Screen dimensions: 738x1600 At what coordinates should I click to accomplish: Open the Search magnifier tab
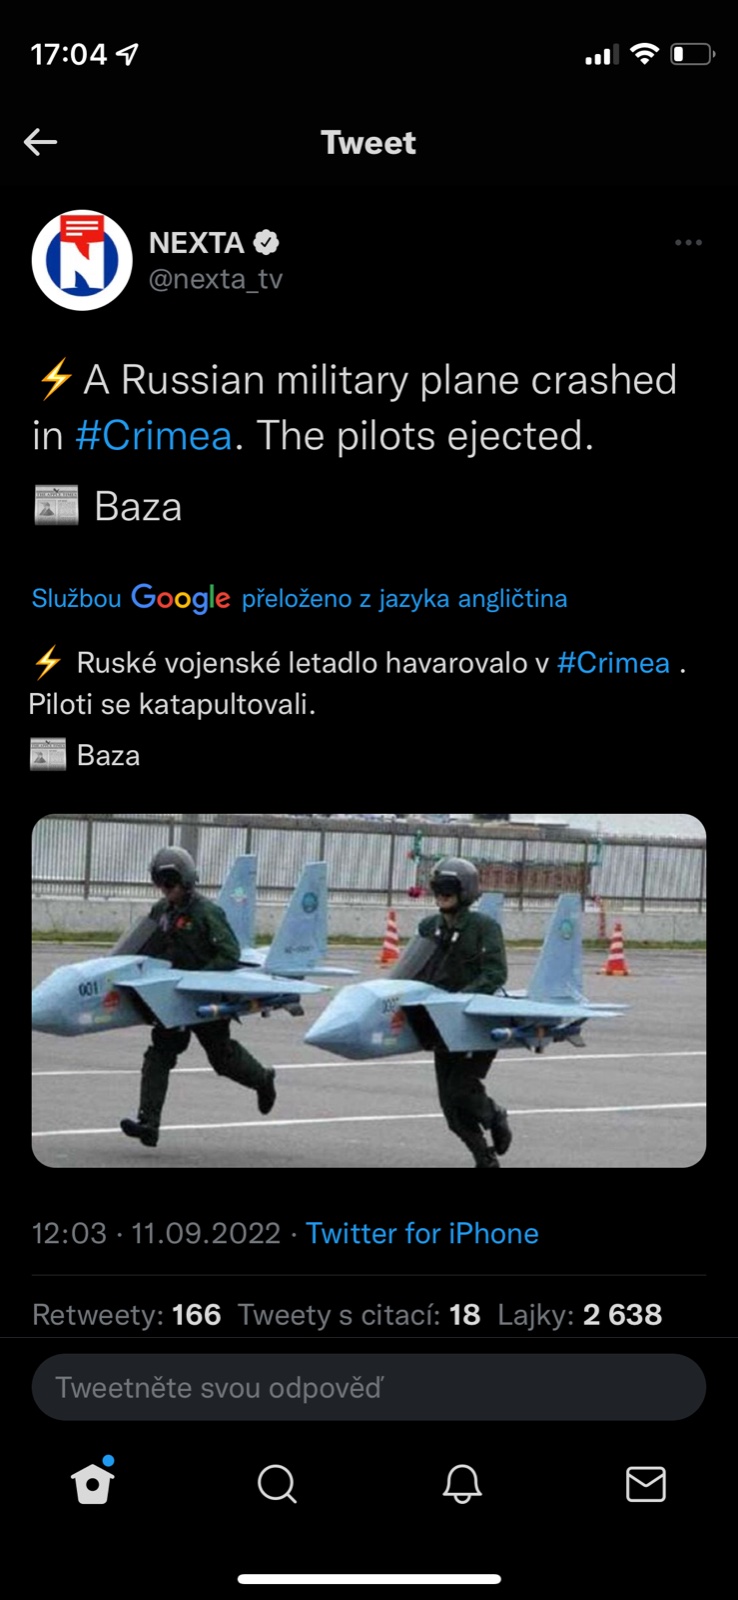(x=277, y=1484)
